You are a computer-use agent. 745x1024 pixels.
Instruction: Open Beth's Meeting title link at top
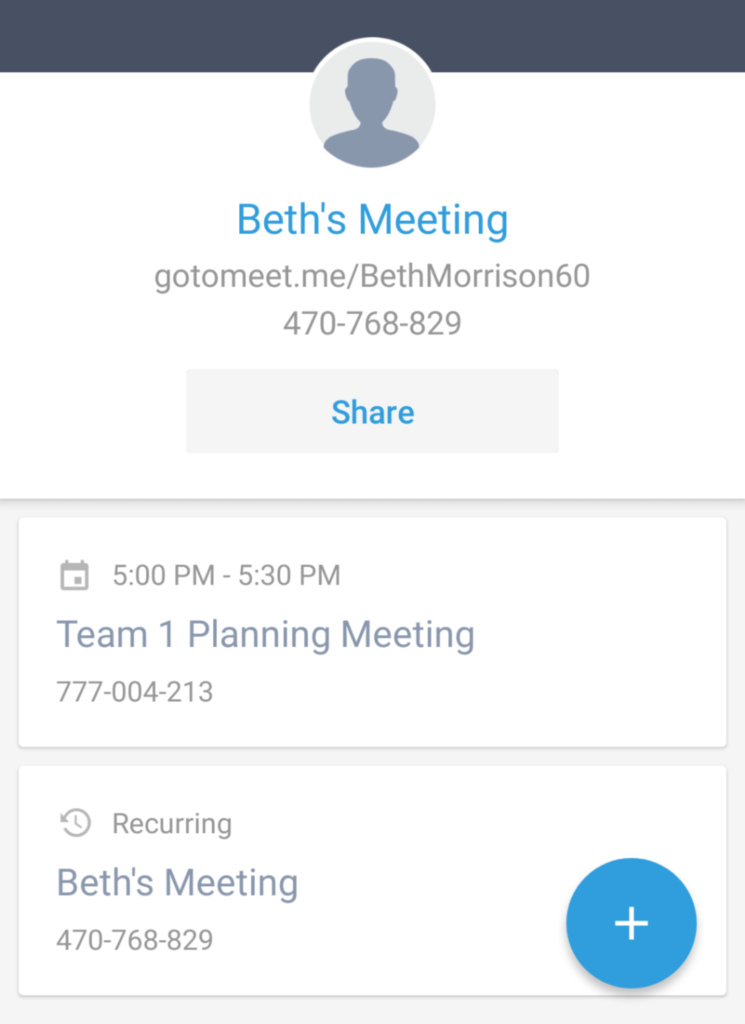coord(372,219)
